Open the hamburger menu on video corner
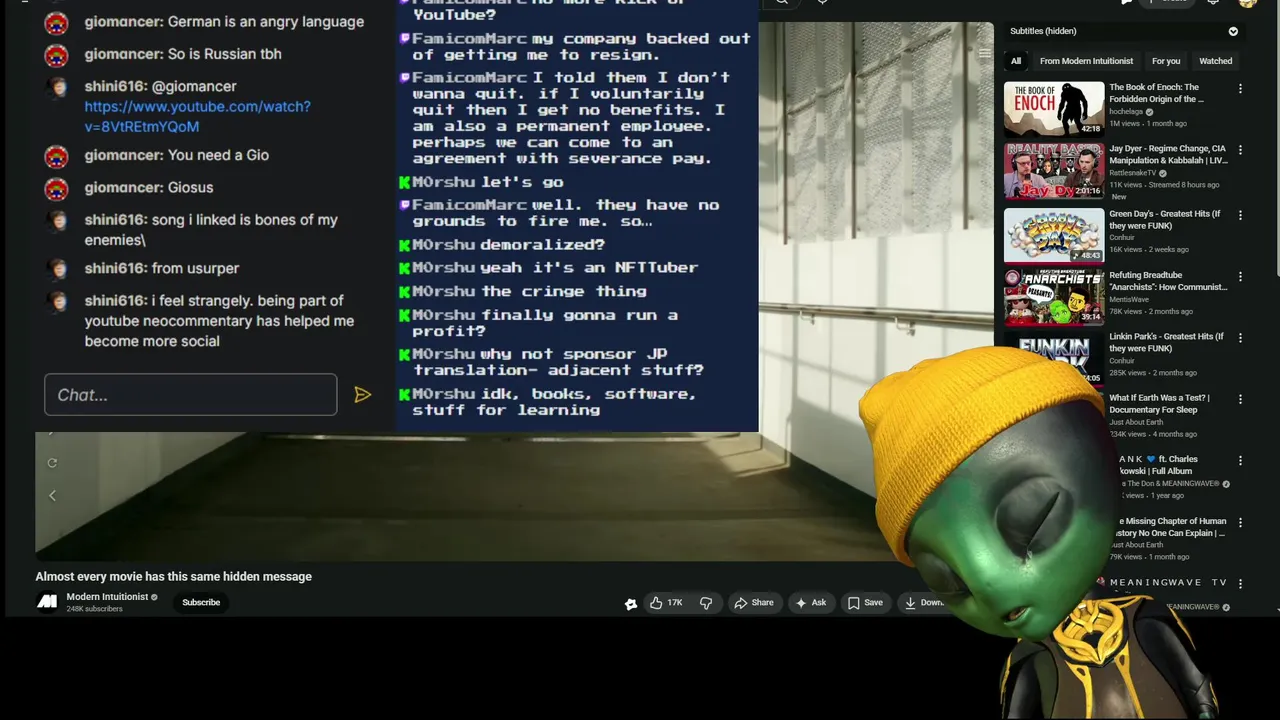1280x720 pixels. [984, 54]
